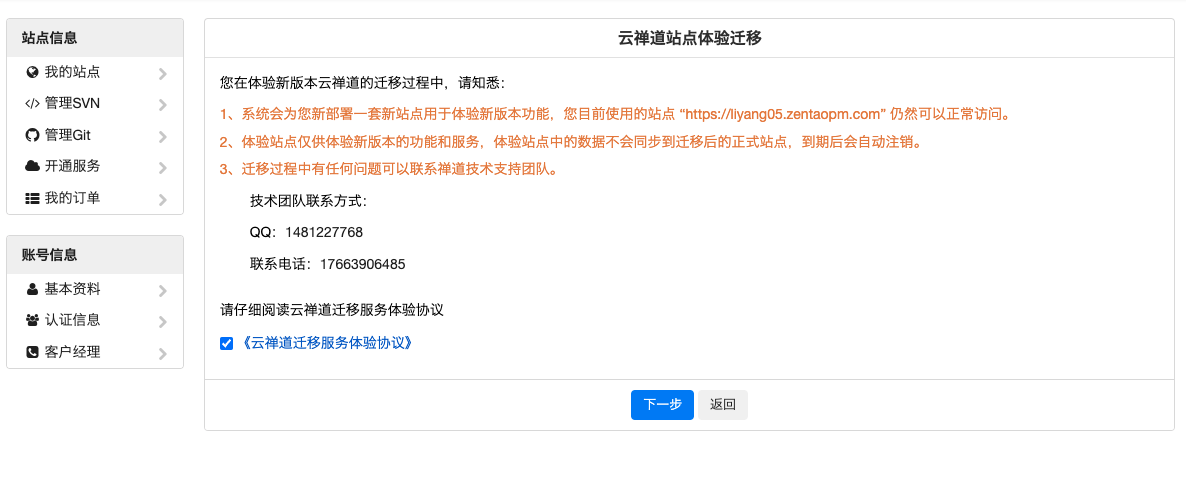
Task: Click the user icon beside 基本资料
Action: click(32, 289)
